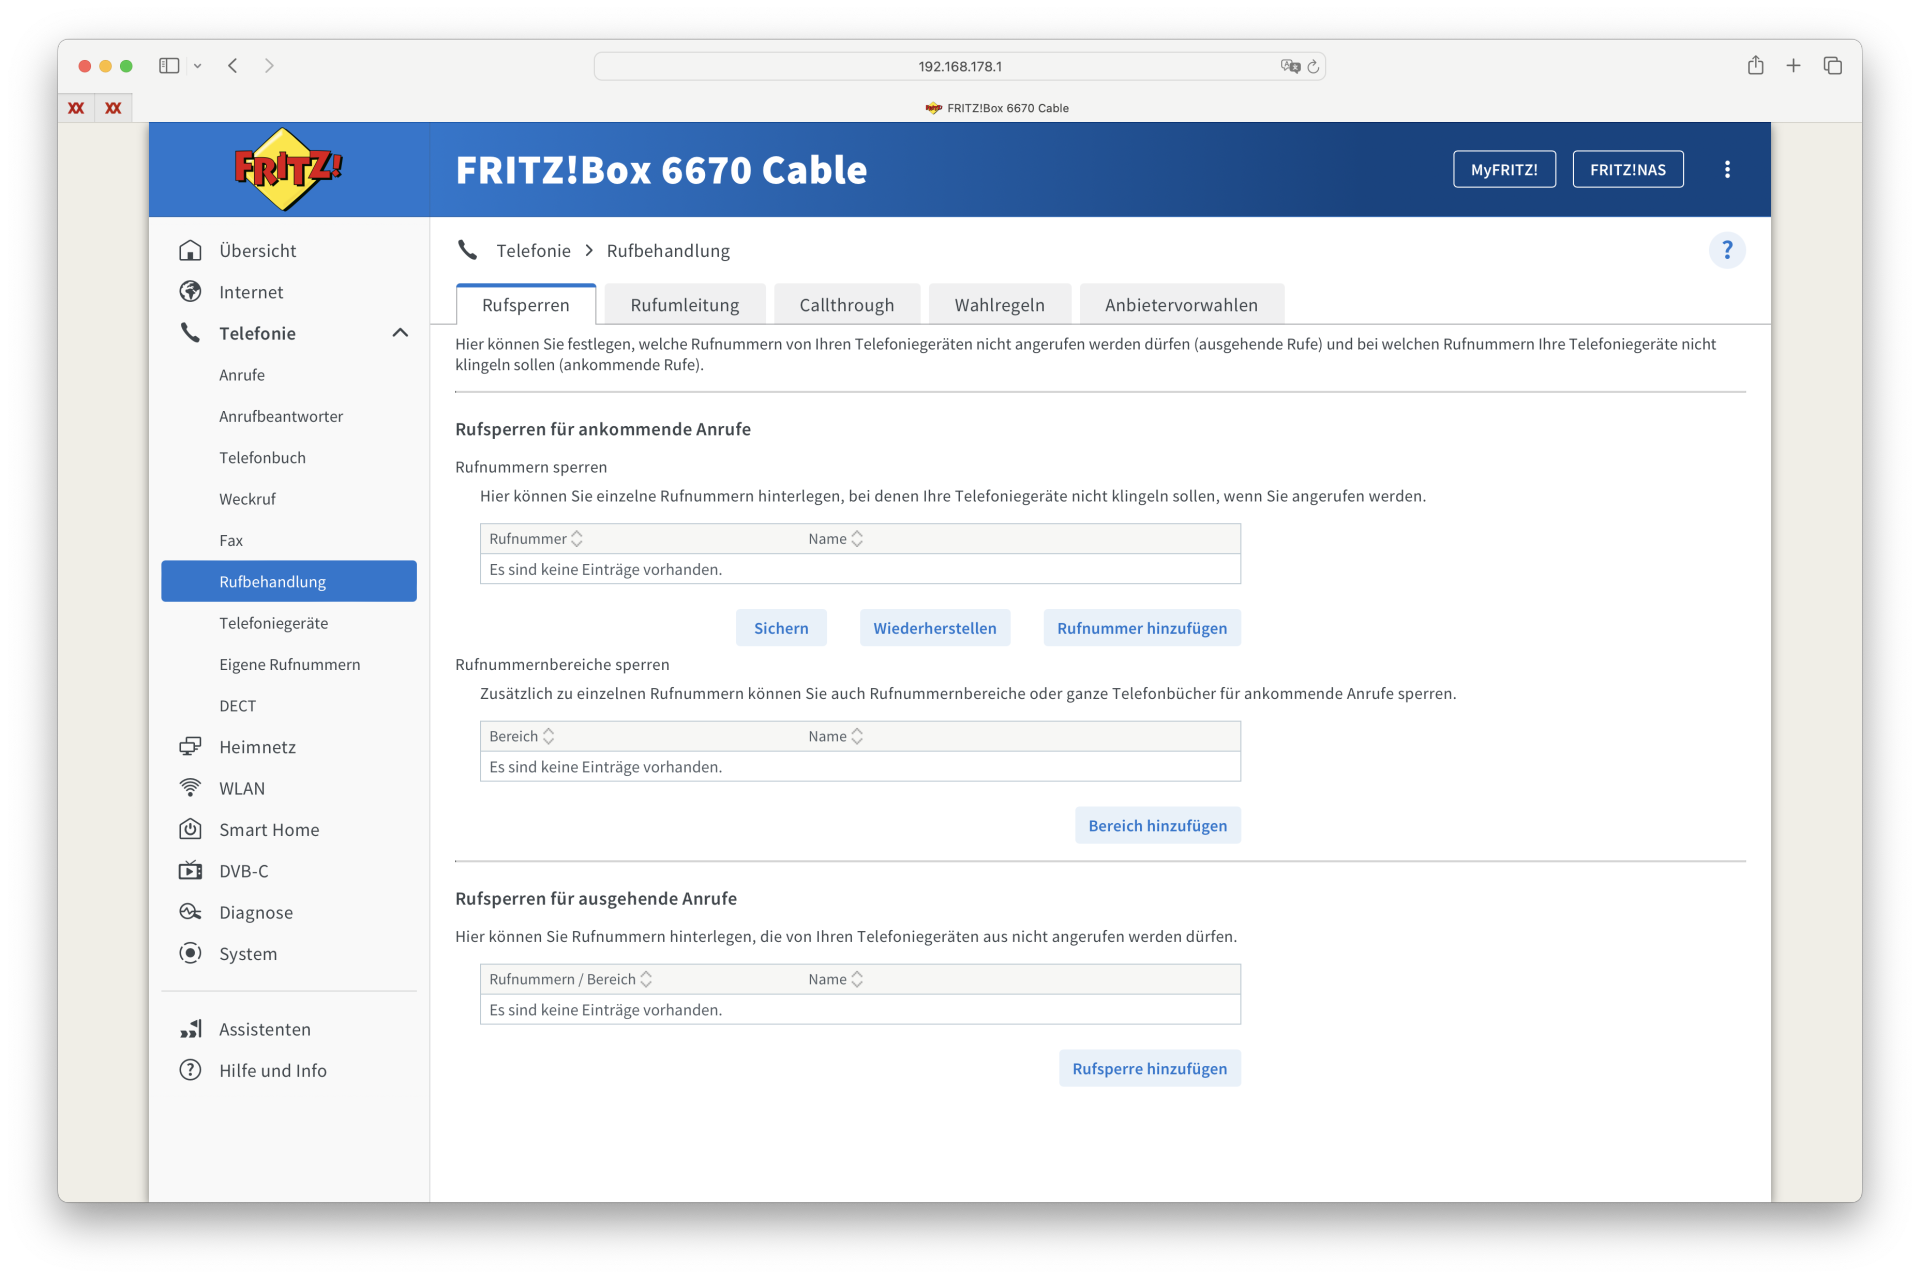Switch to the Rufsperren tab
The height and width of the screenshot is (1279, 1920).
526,305
